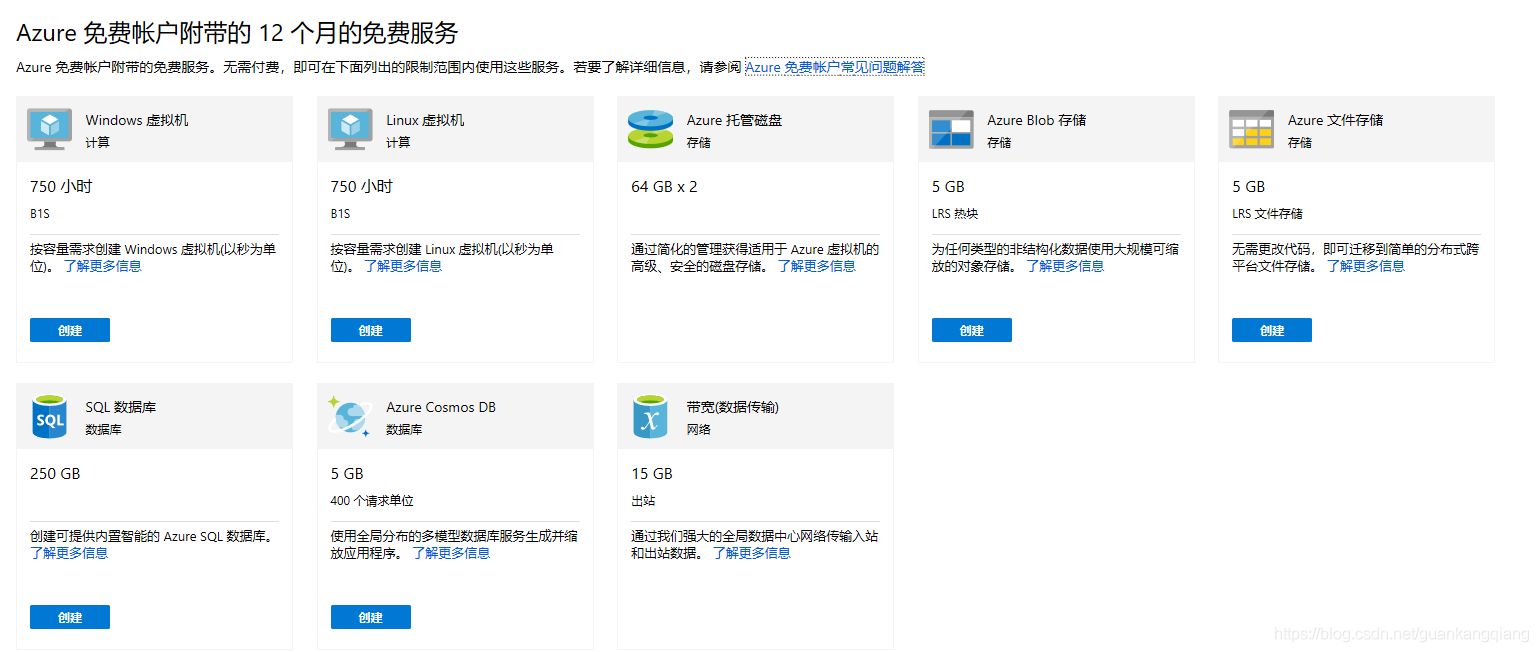Click B1S label in the Linux 虚拟机 card
The width and height of the screenshot is (1538, 652).
(x=341, y=214)
